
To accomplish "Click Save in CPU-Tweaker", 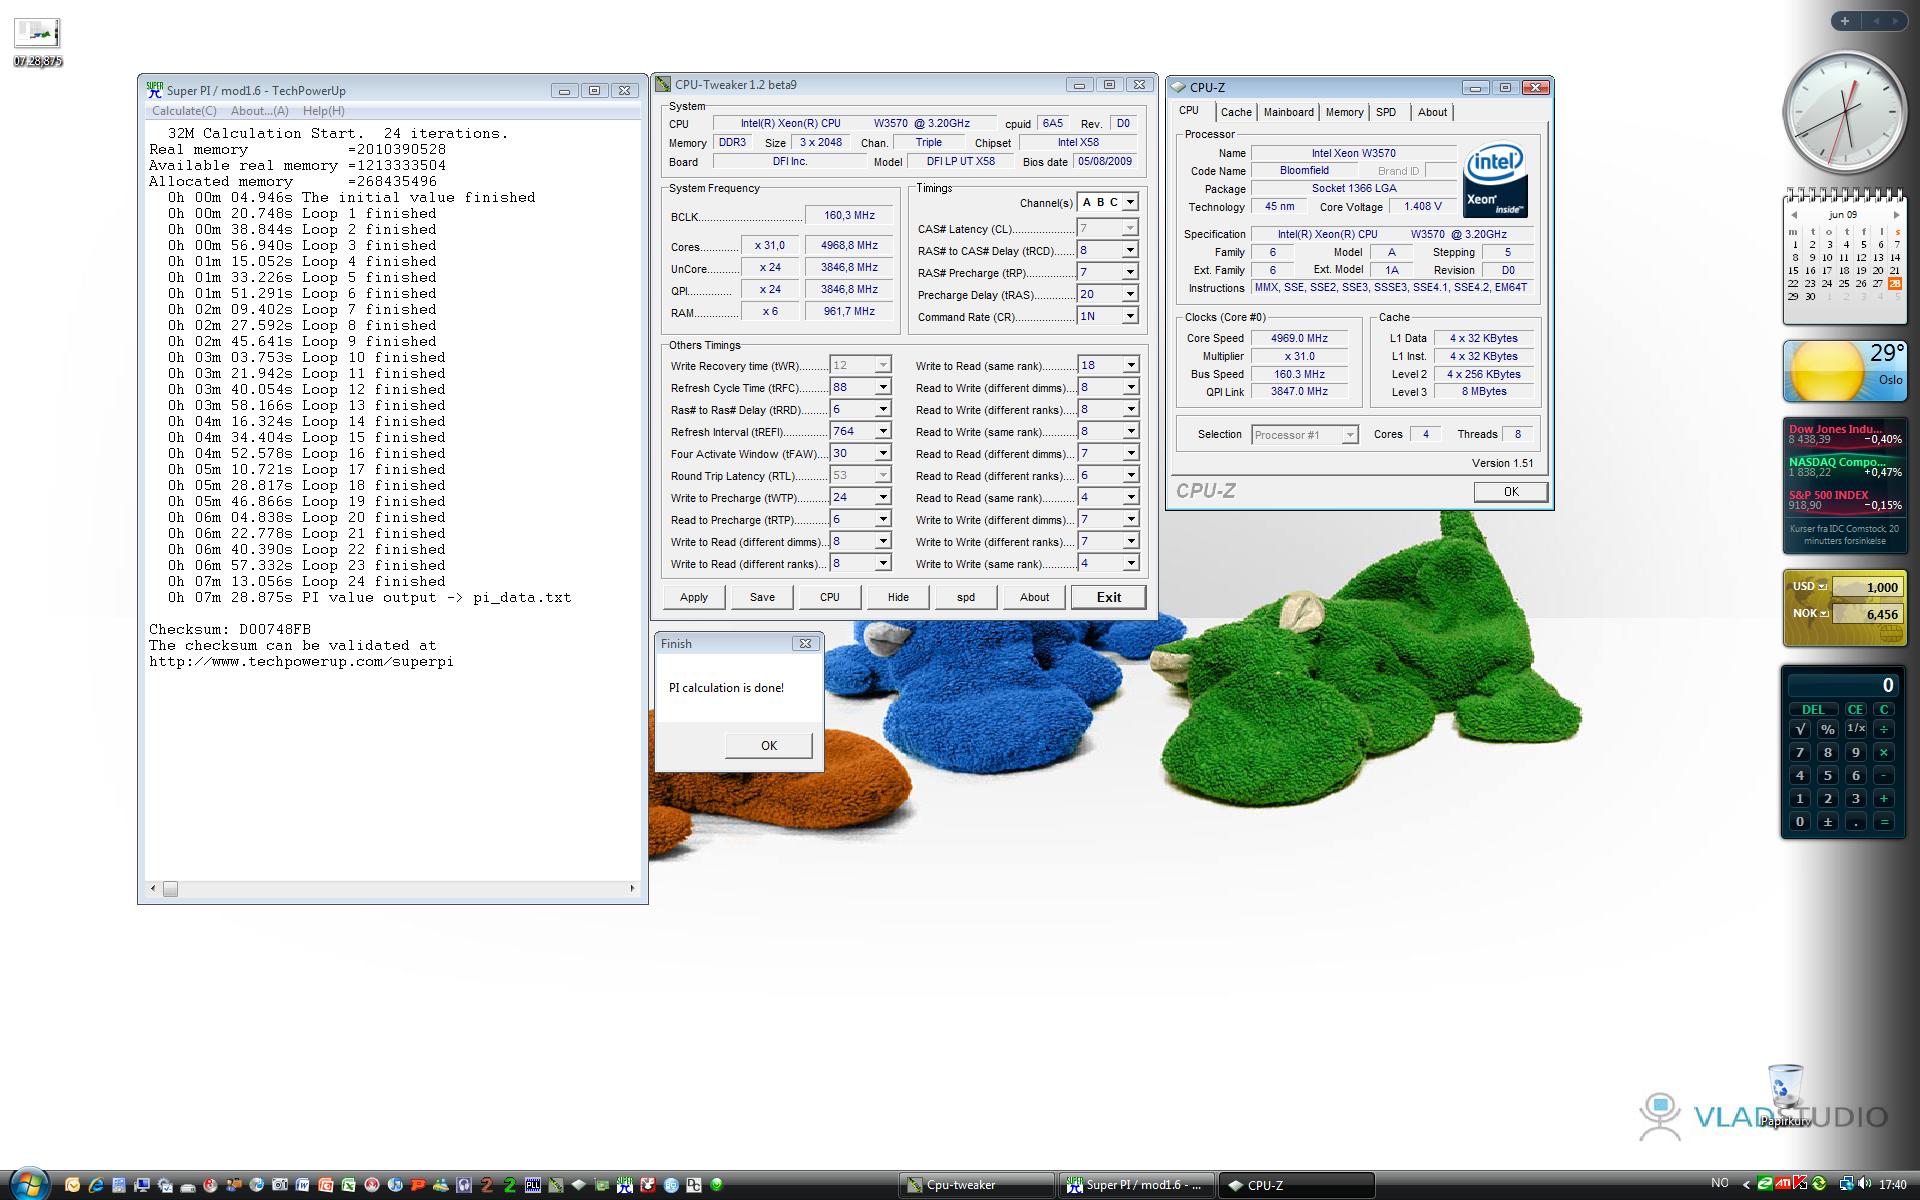I will click(762, 597).
